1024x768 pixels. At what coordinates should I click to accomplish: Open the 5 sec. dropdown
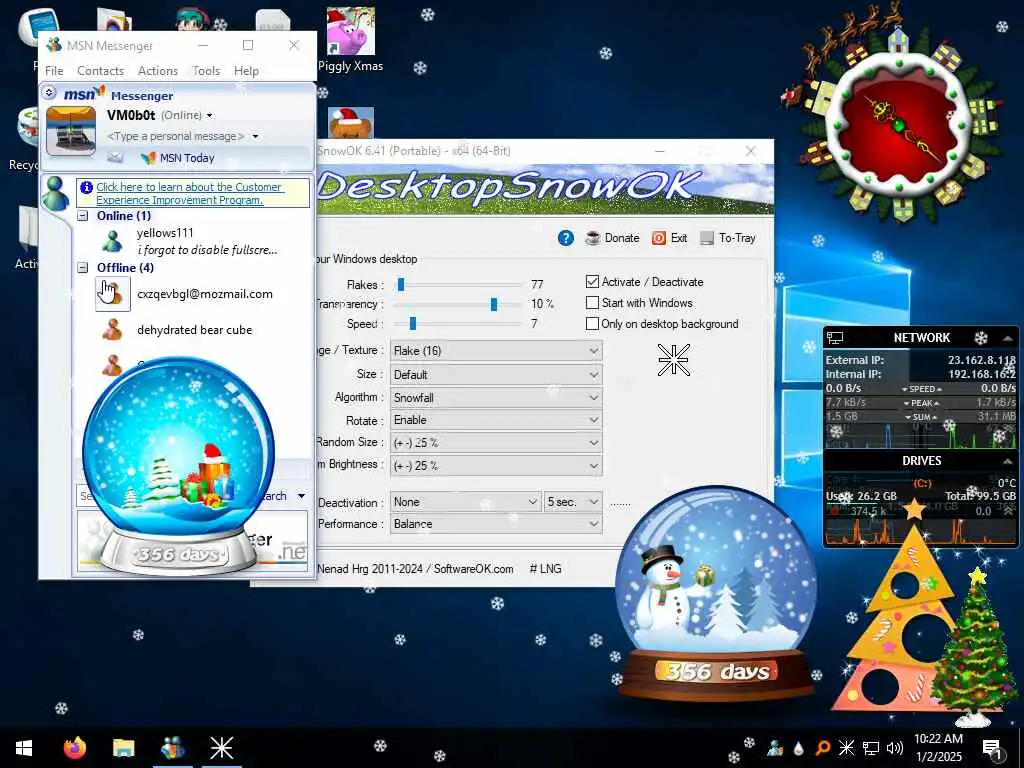click(573, 502)
